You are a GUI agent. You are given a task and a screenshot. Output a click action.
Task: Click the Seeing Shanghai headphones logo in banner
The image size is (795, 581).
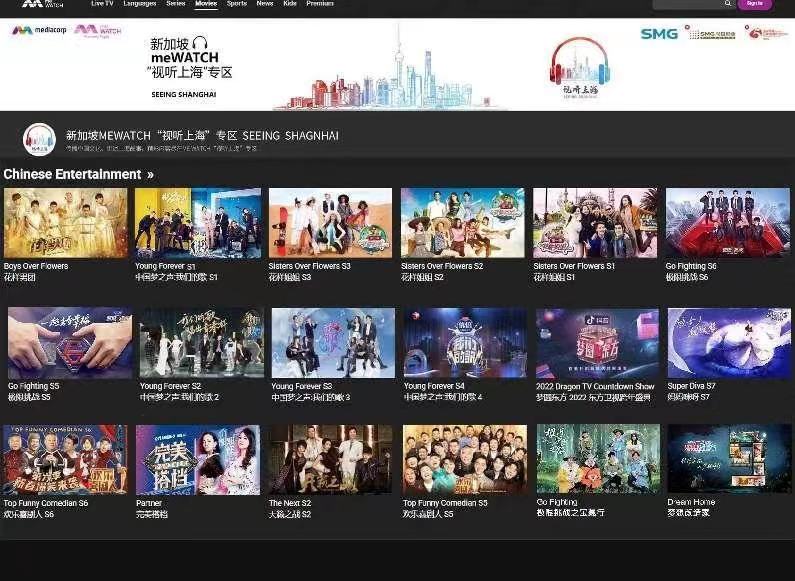tap(579, 67)
